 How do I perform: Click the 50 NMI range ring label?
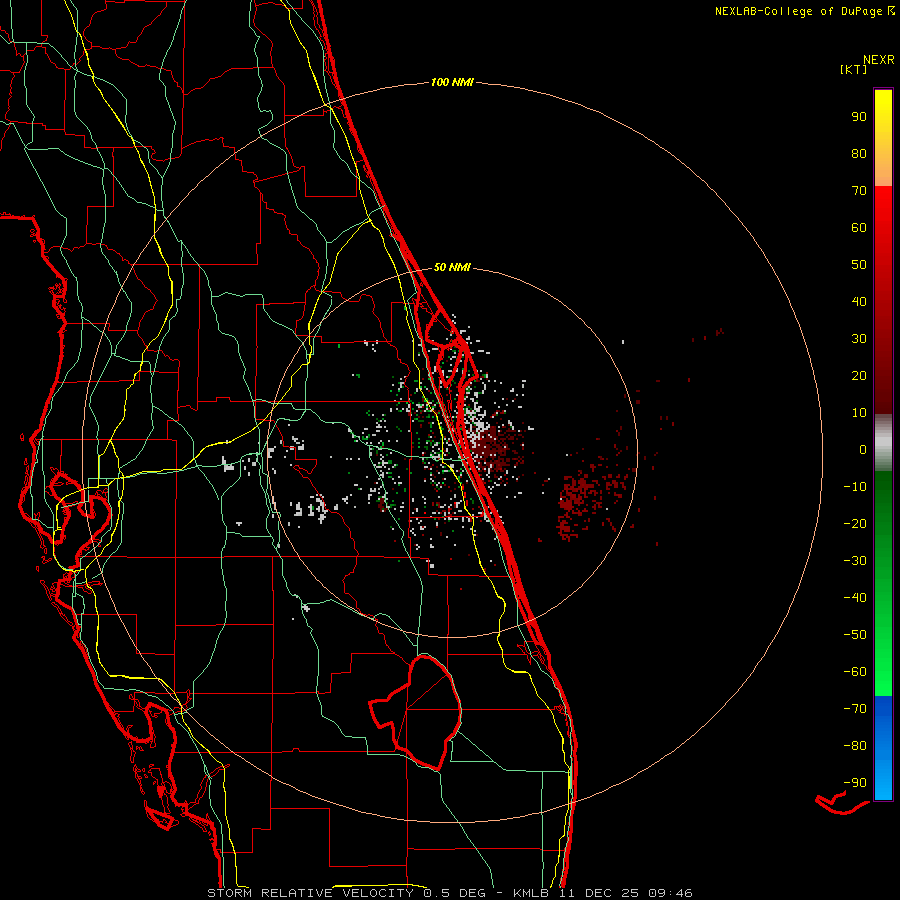click(452, 267)
